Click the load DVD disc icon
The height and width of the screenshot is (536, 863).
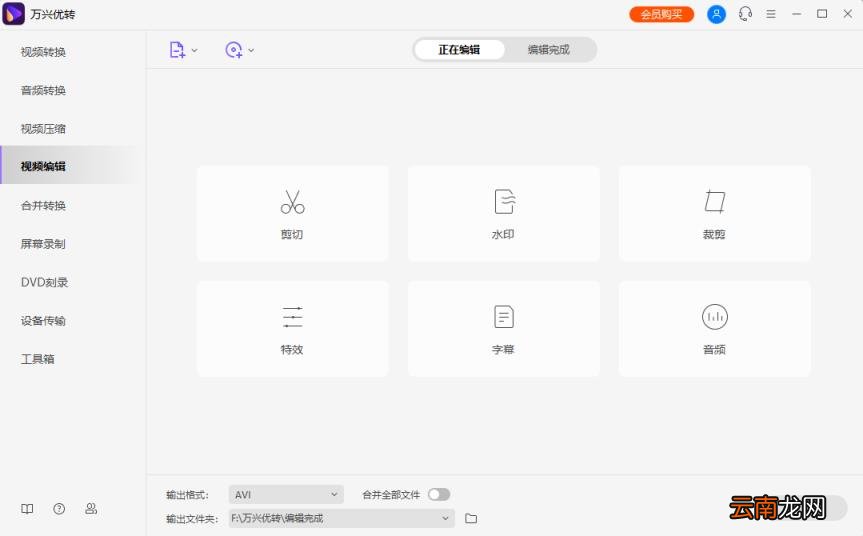234,50
